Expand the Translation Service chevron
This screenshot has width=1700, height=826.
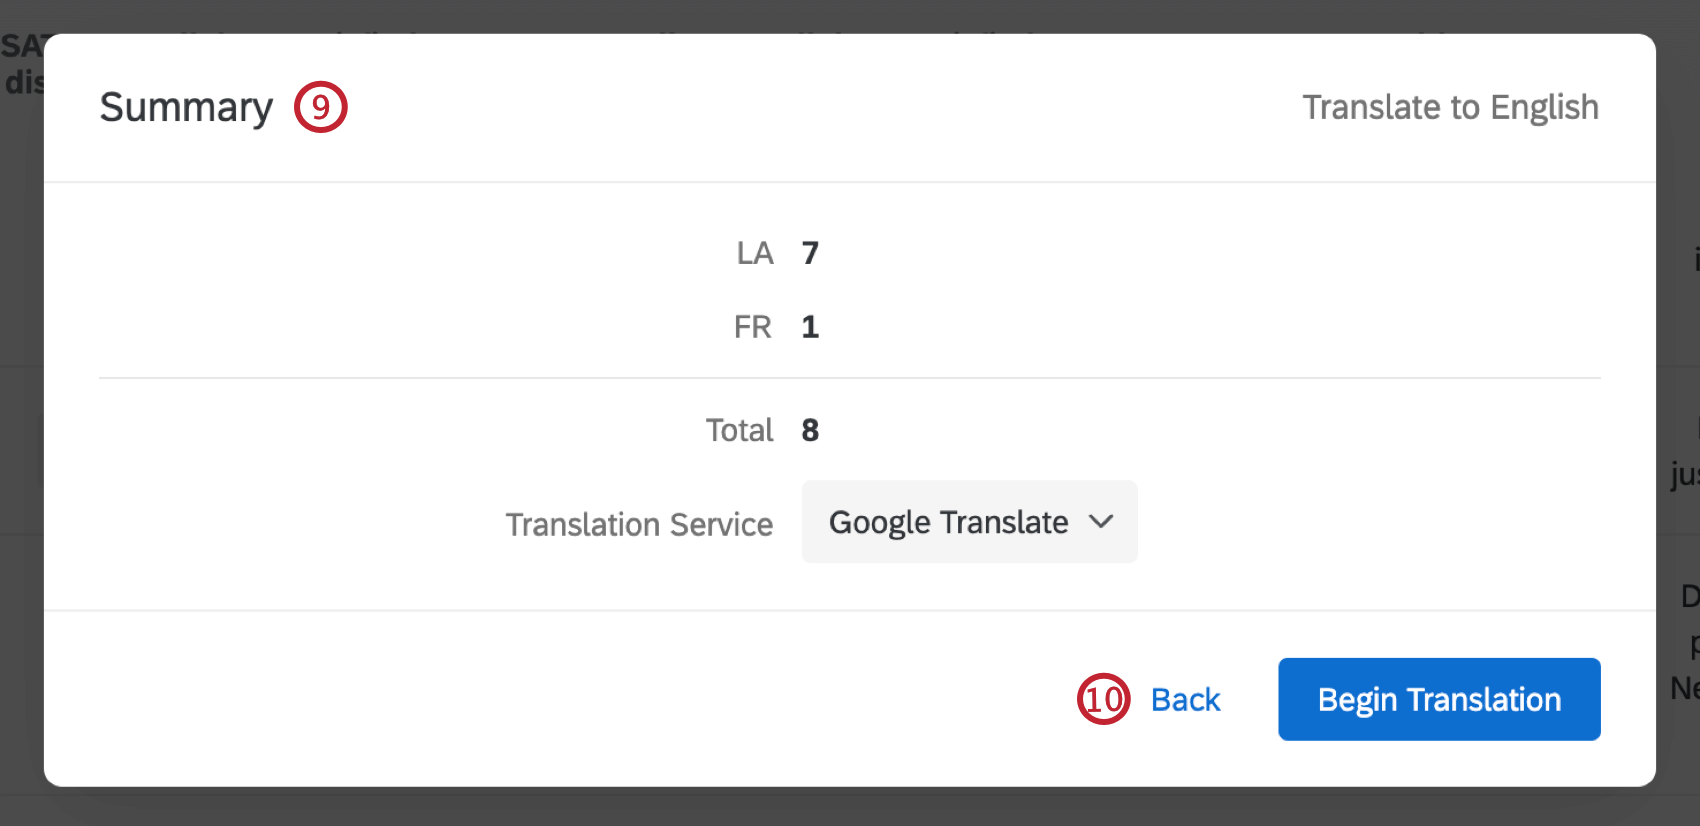click(1101, 522)
